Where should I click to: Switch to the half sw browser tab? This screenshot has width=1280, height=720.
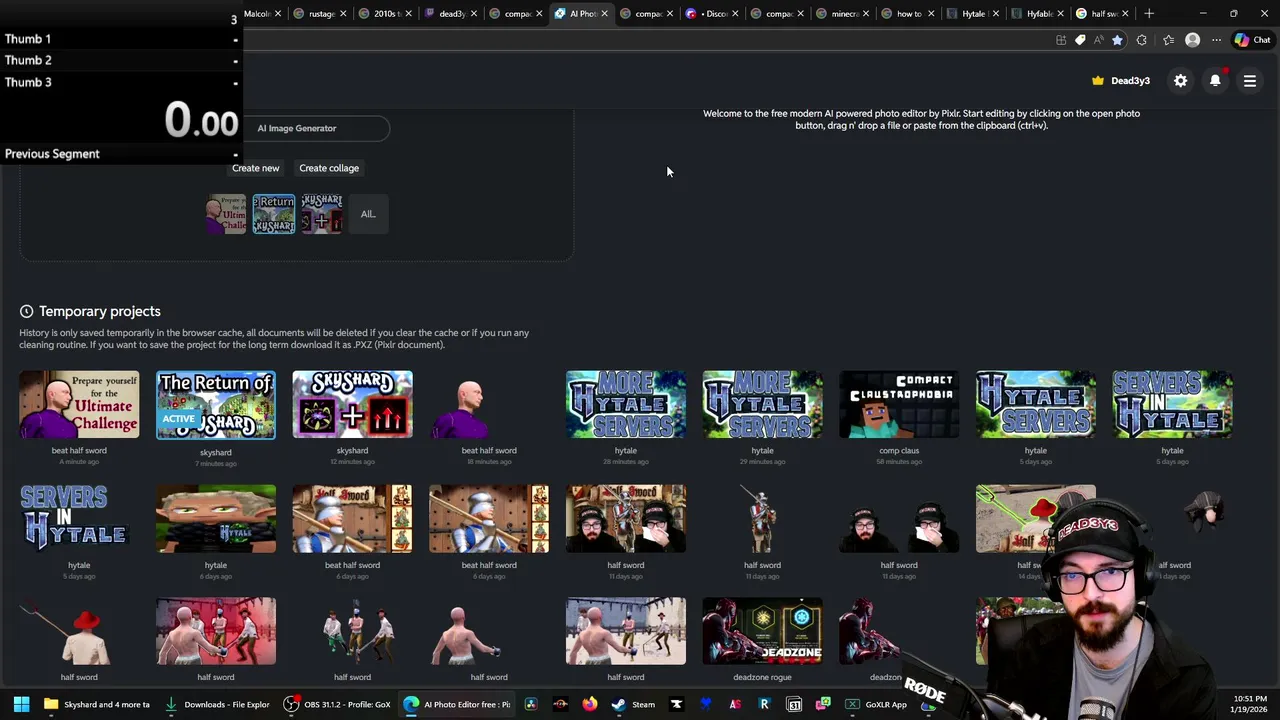pos(1104,14)
